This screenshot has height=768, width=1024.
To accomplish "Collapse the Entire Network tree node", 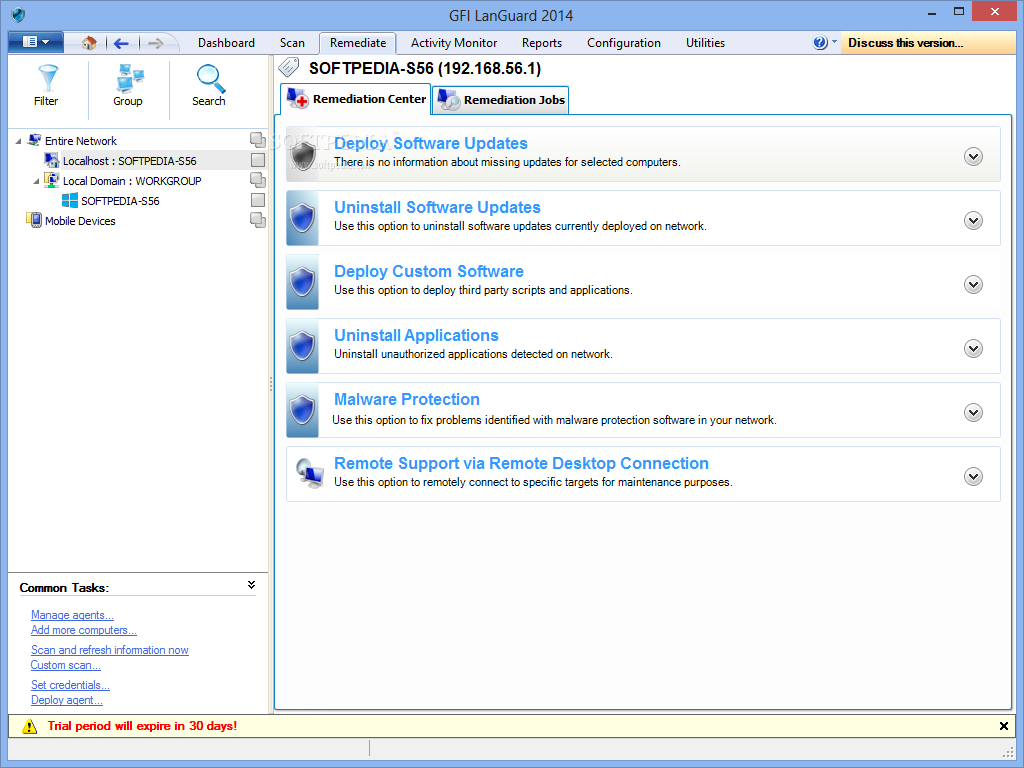I will [18, 141].
